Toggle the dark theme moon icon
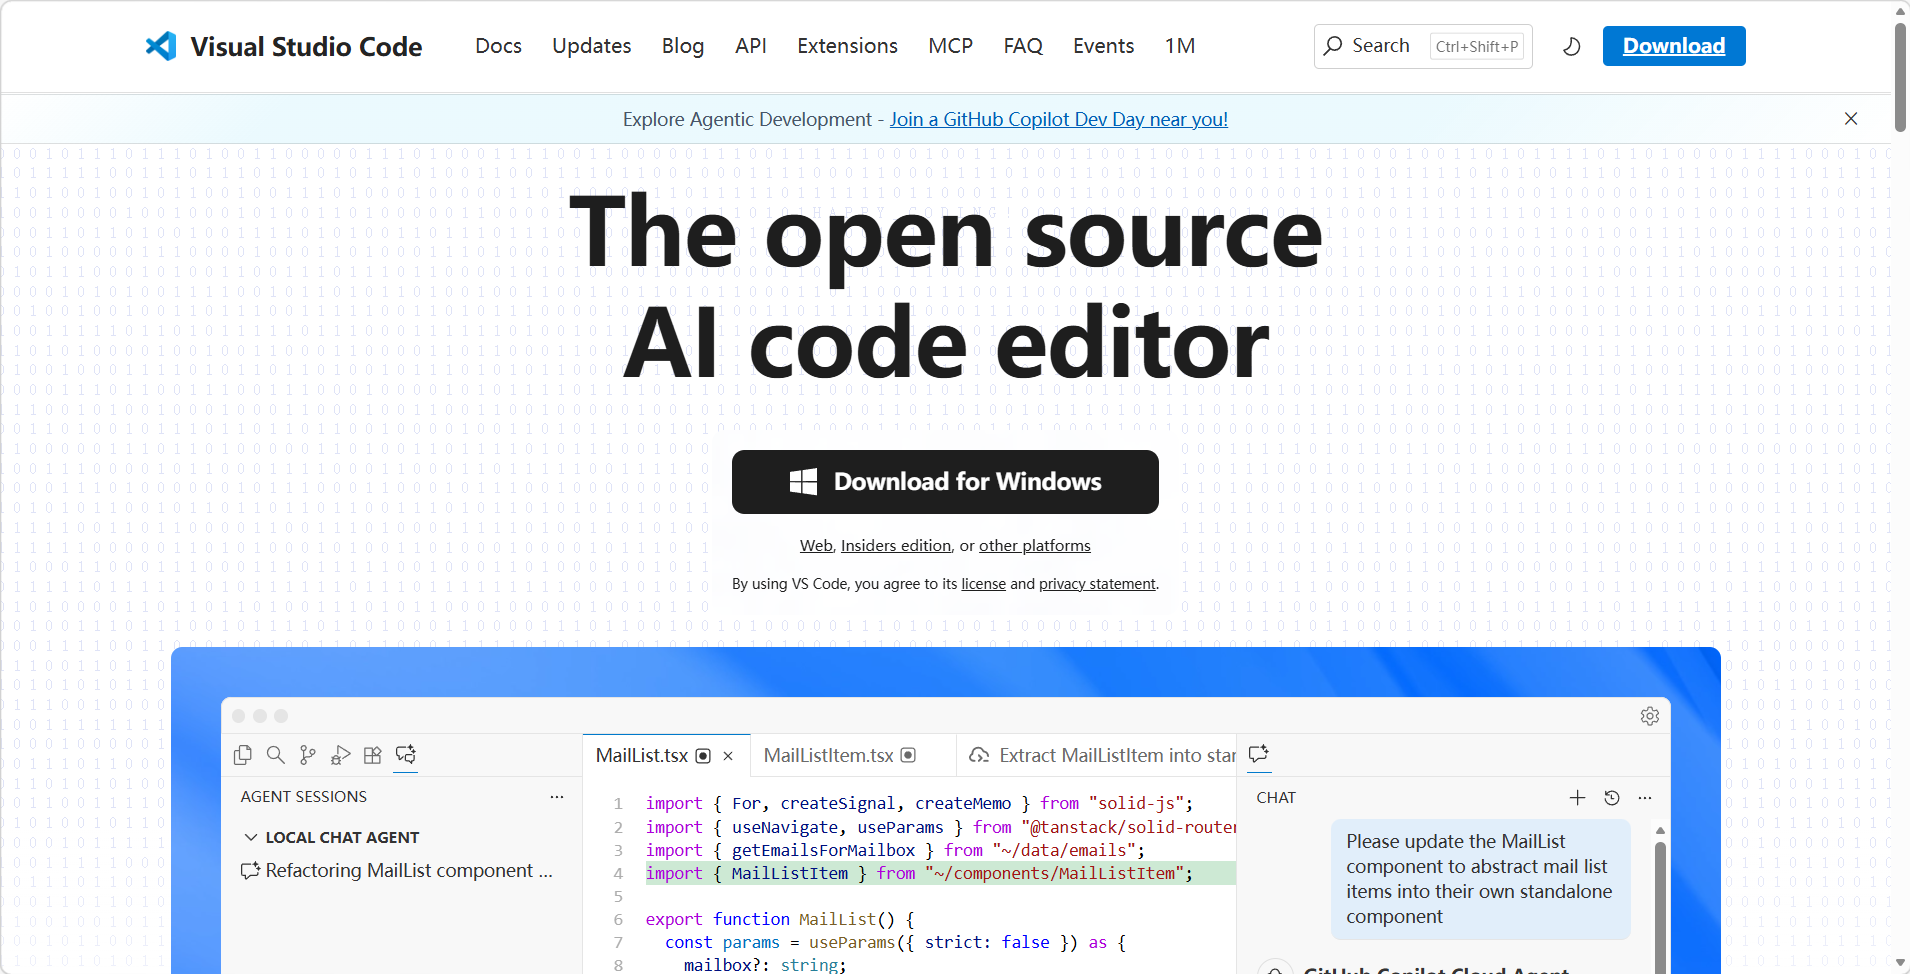 [1571, 46]
